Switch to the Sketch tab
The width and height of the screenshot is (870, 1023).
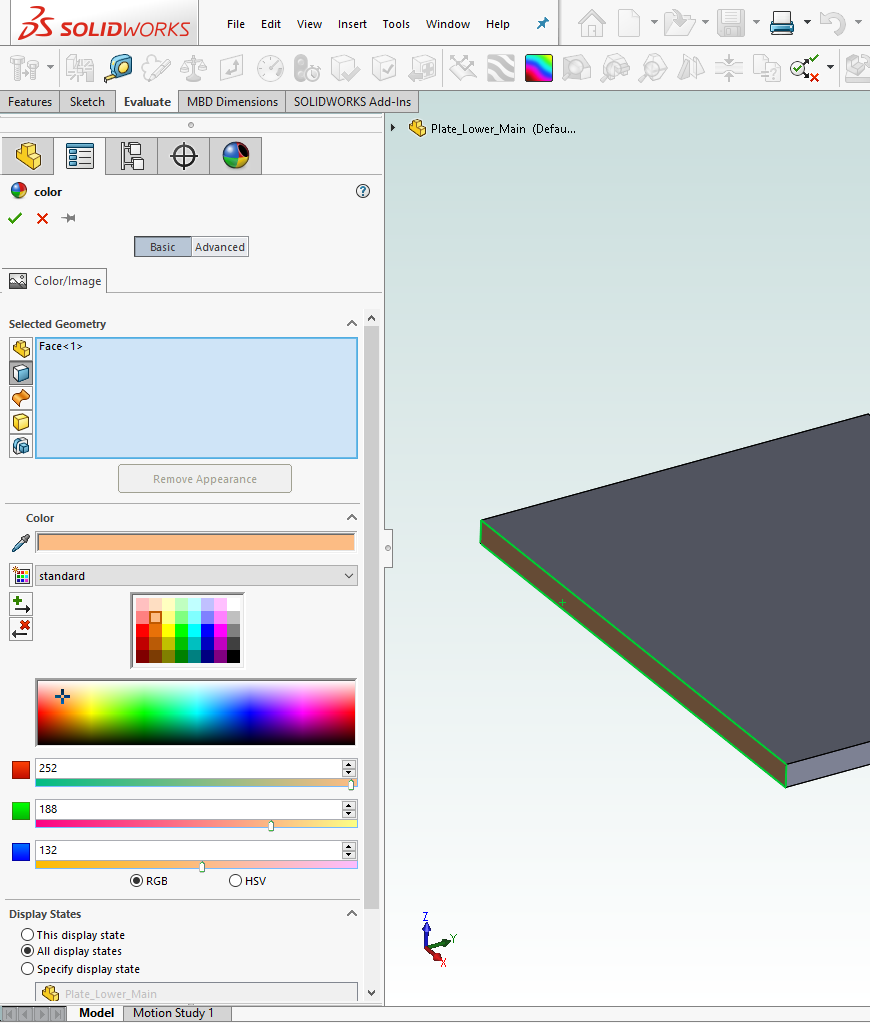[87, 102]
